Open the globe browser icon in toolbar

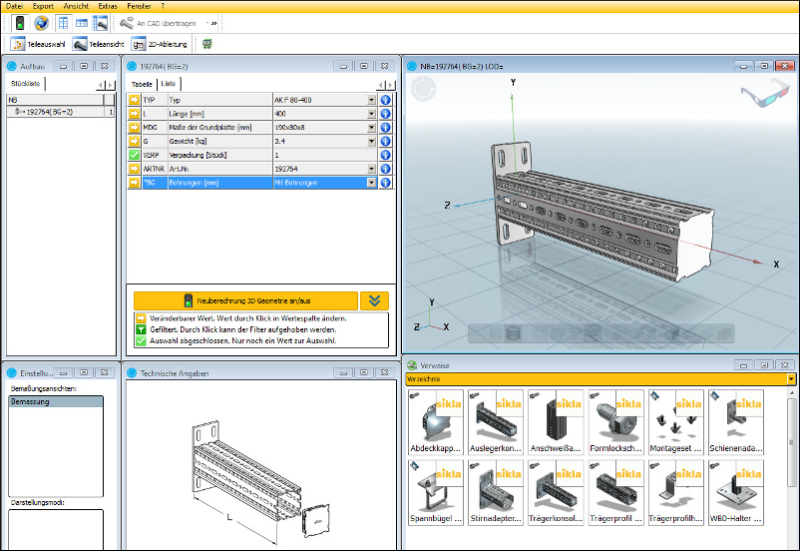click(42, 23)
